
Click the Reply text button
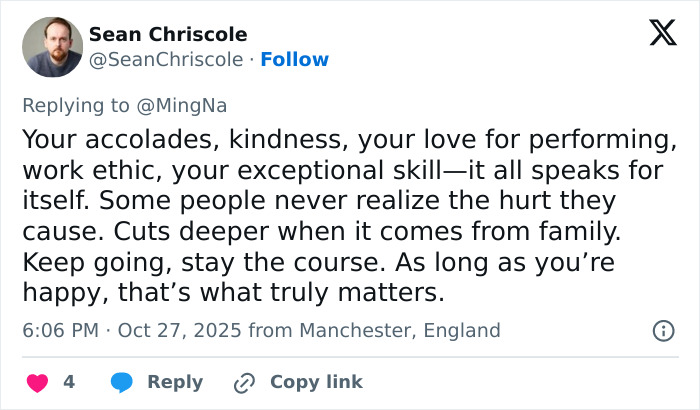175,382
